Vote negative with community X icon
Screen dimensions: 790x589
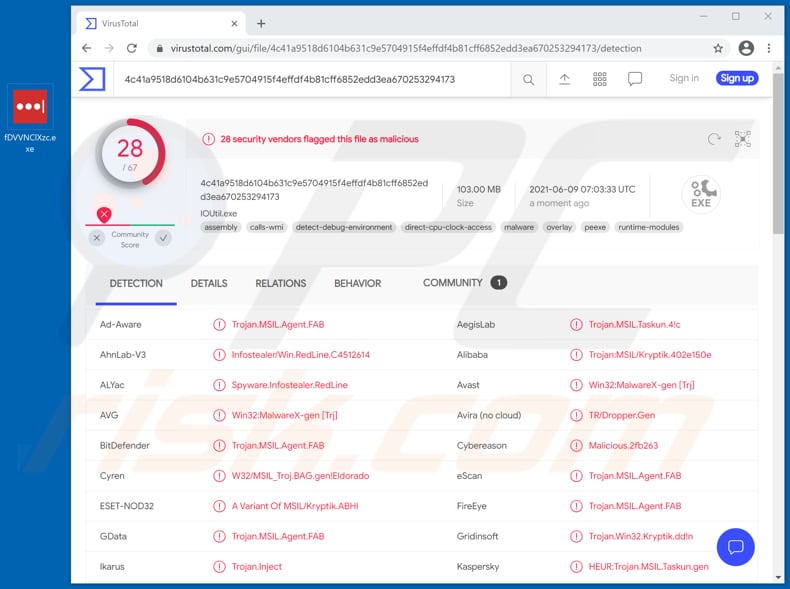[97, 238]
